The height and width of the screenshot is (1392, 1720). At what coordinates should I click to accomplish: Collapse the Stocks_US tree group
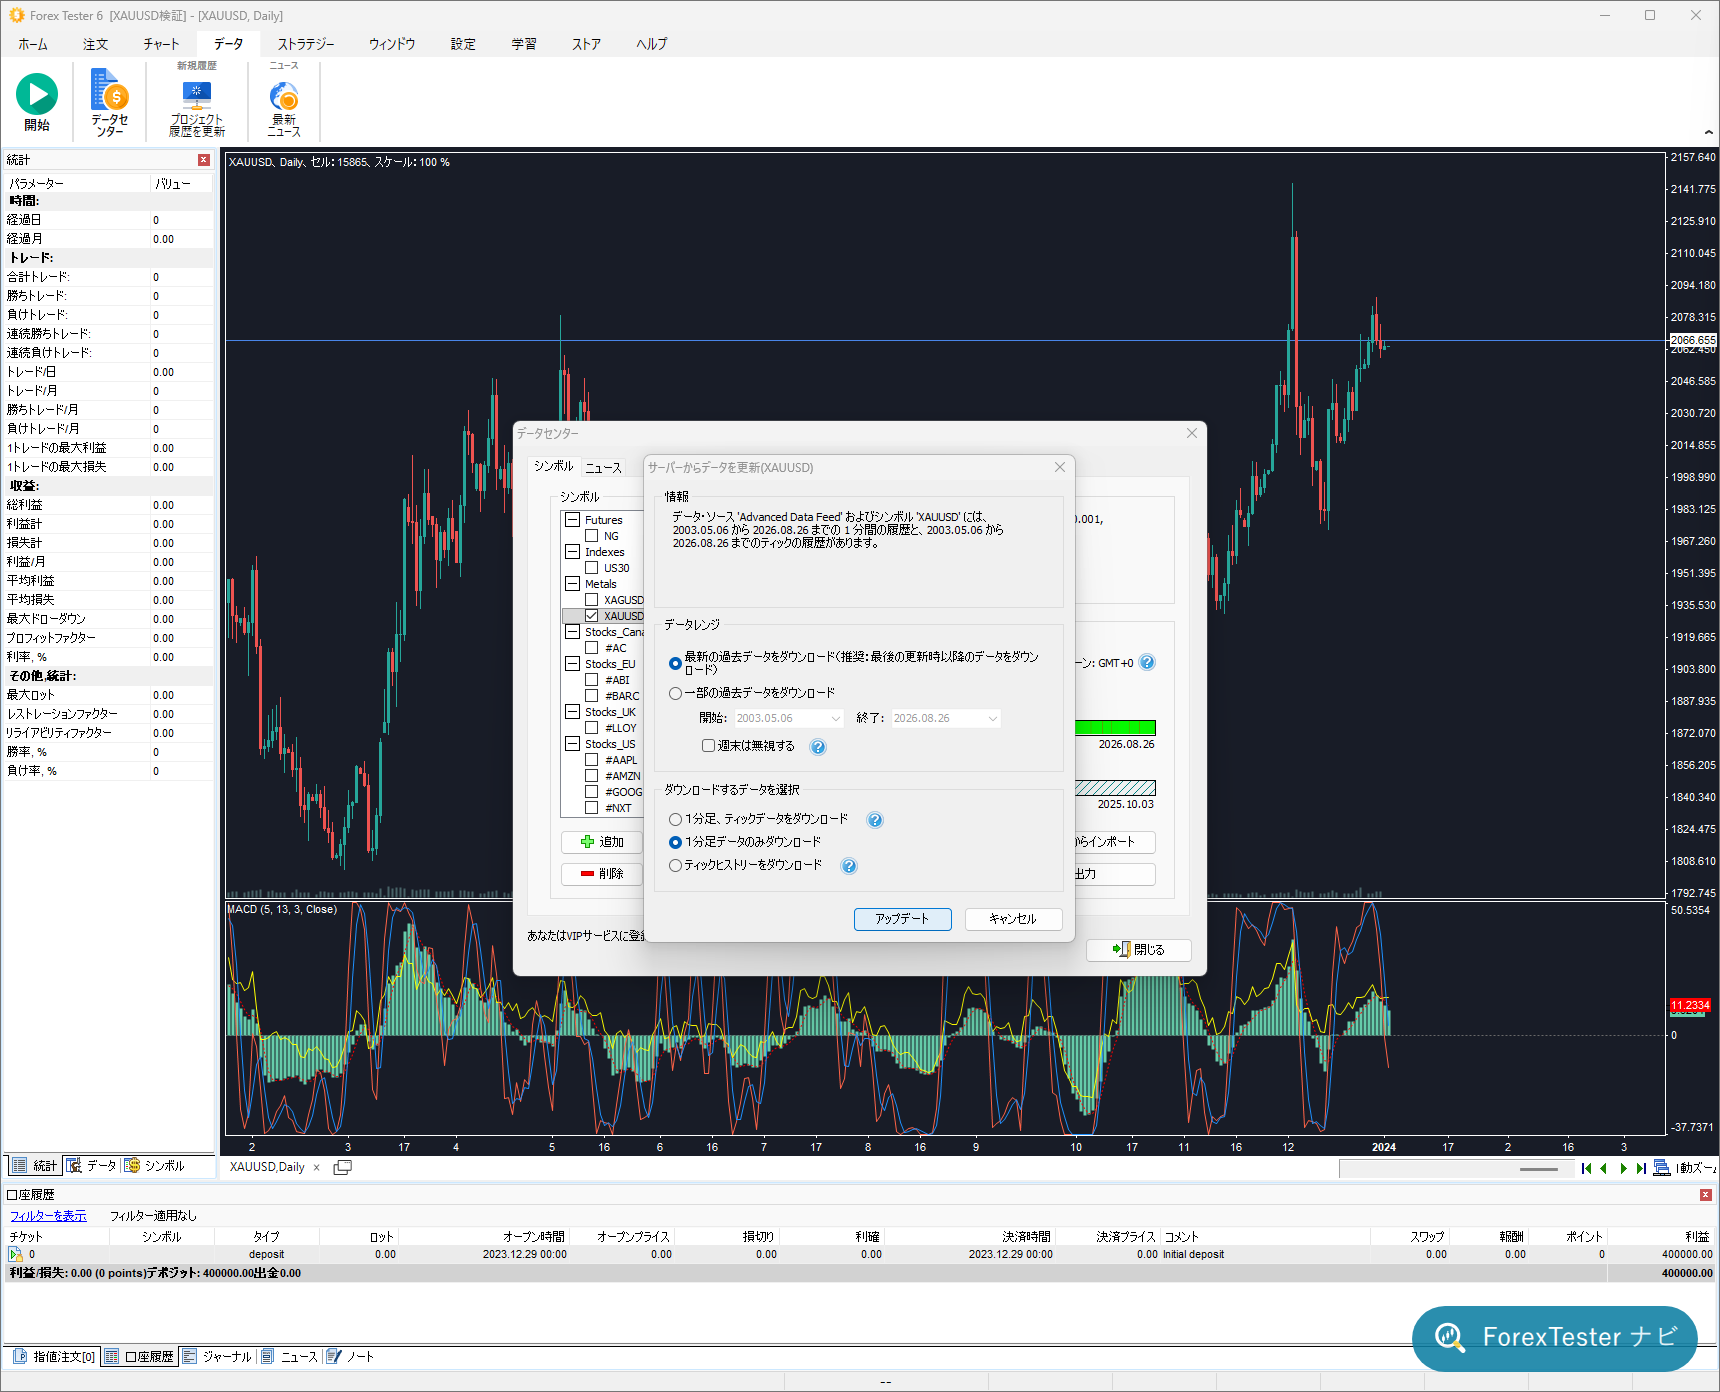point(573,744)
